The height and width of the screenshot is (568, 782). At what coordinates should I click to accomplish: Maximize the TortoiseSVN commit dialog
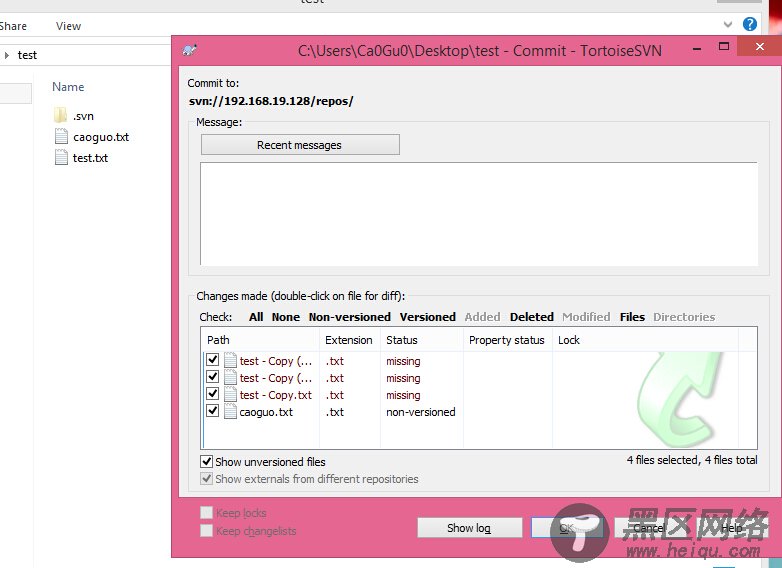(724, 47)
